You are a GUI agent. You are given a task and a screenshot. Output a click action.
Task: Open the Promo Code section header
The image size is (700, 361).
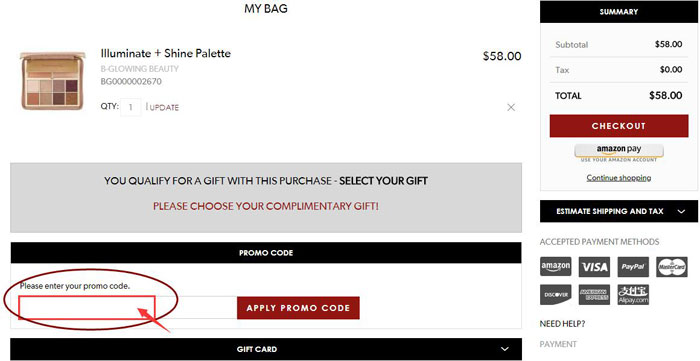[266, 253]
